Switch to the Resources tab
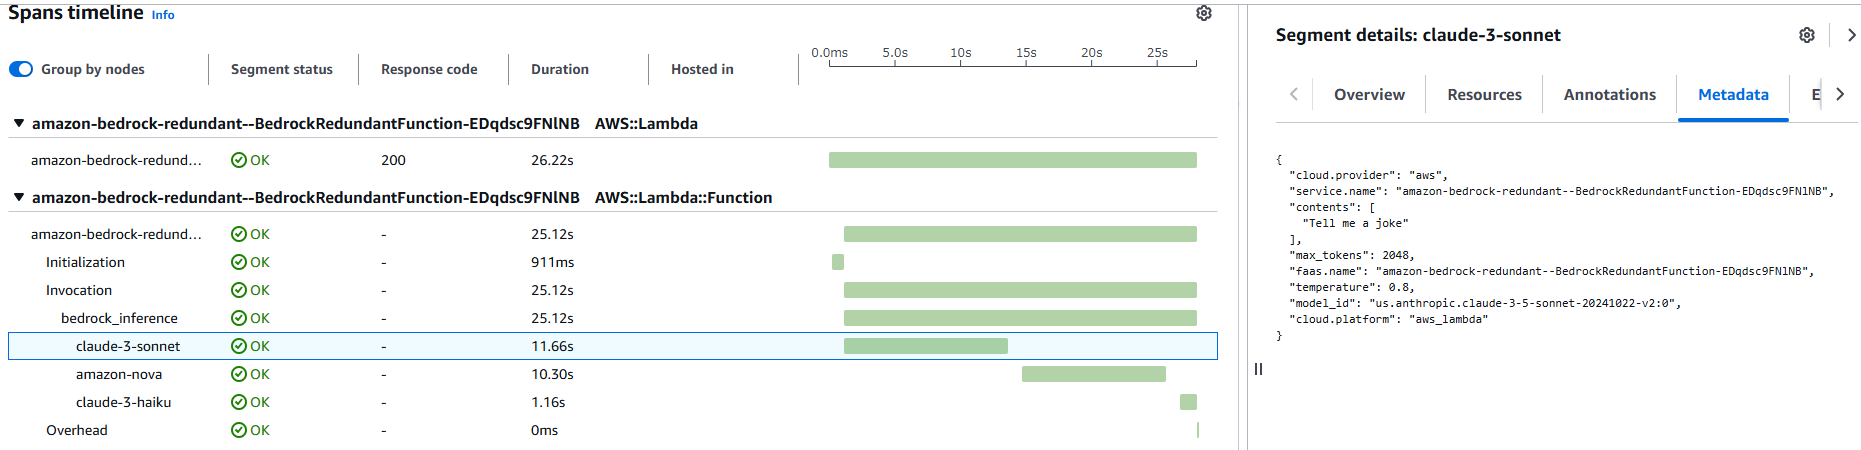Viewport: 1861px width, 450px height. (x=1484, y=94)
